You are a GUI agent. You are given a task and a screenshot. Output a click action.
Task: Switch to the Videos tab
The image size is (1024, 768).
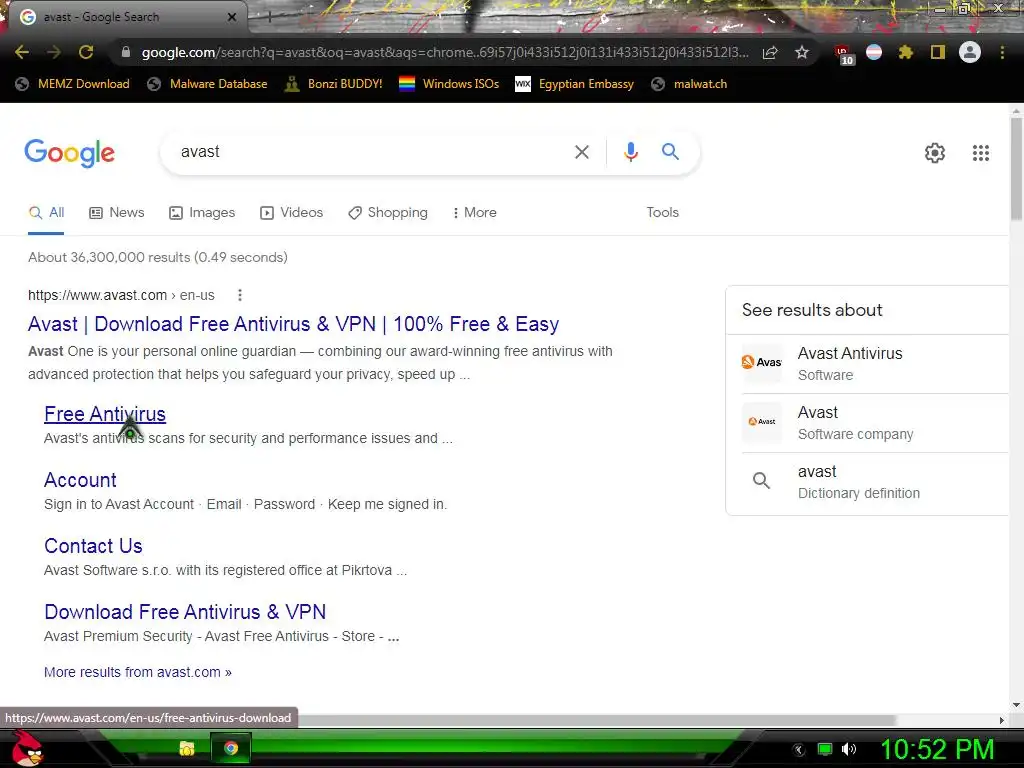click(x=291, y=212)
